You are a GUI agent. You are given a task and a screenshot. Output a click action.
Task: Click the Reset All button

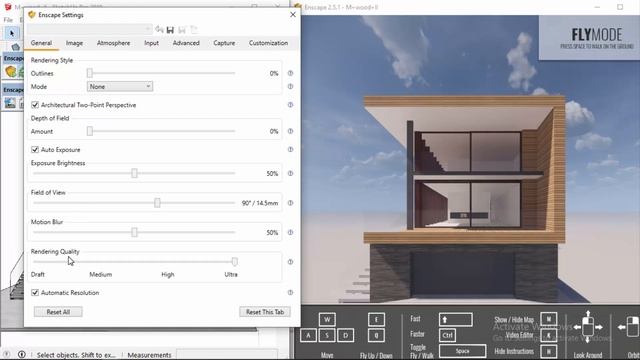tap(58, 312)
